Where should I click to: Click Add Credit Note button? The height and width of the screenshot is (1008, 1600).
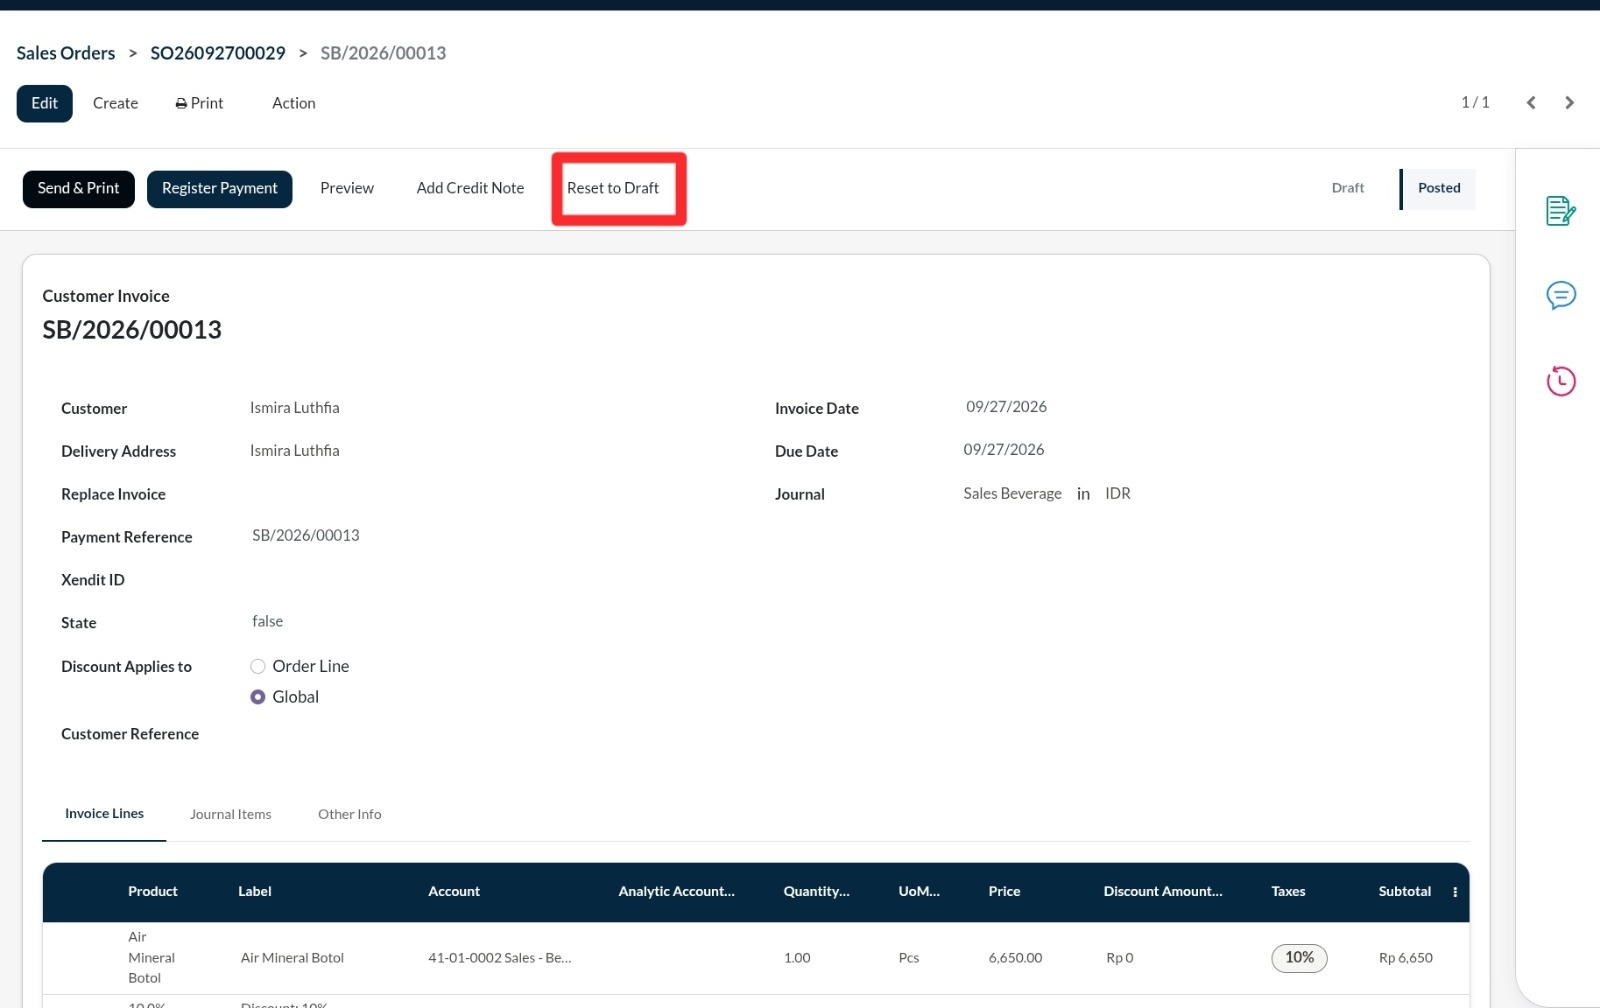tap(471, 188)
